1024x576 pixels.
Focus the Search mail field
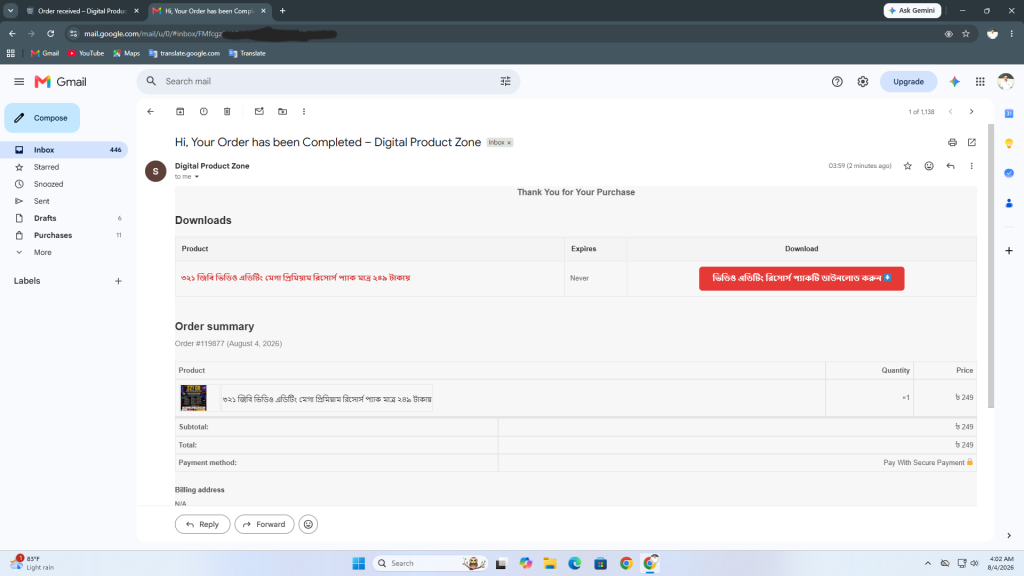[x=330, y=82]
